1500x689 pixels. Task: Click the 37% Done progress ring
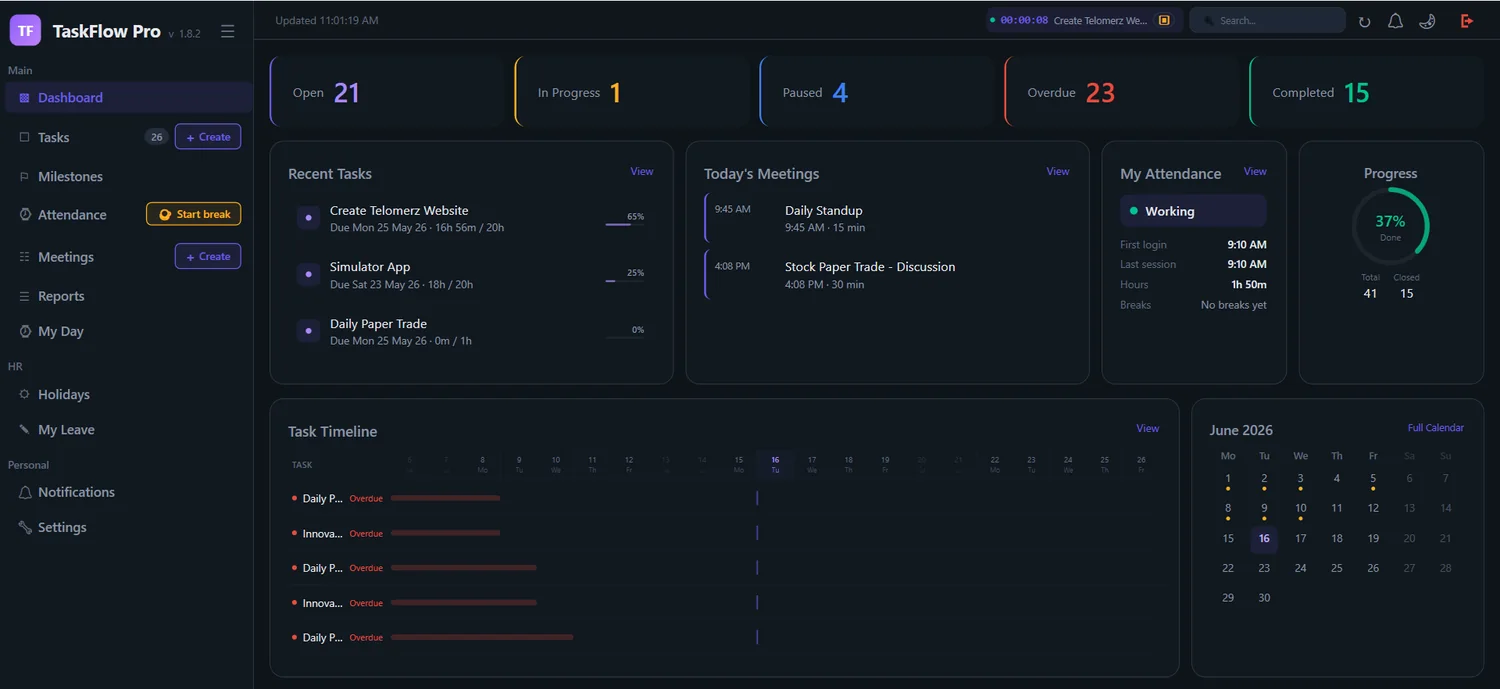pyautogui.click(x=1390, y=226)
